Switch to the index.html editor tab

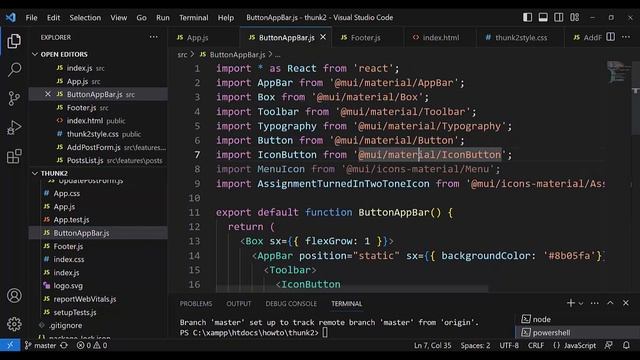[x=440, y=38]
